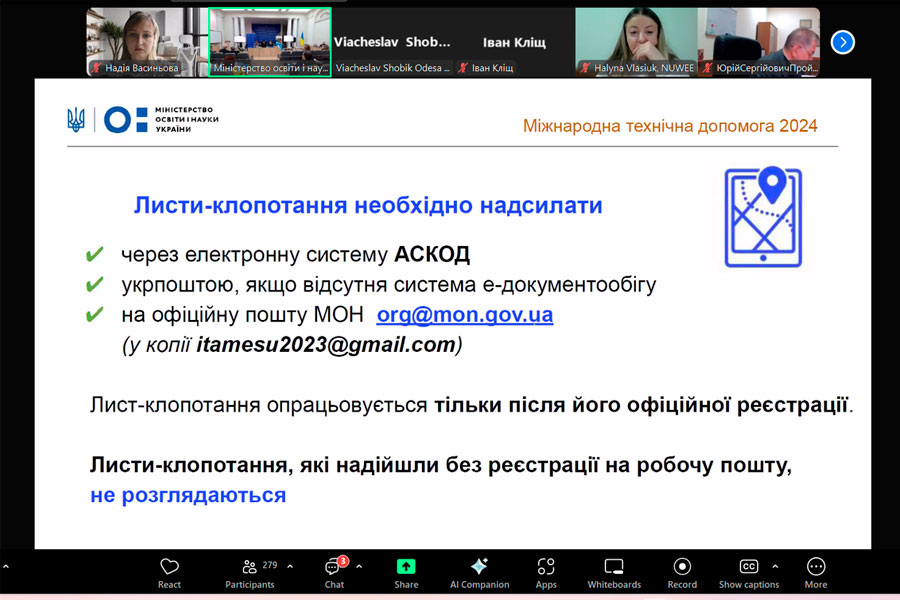Select Іван Кліщ participant tile
900x600 pixels.
[x=513, y=42]
